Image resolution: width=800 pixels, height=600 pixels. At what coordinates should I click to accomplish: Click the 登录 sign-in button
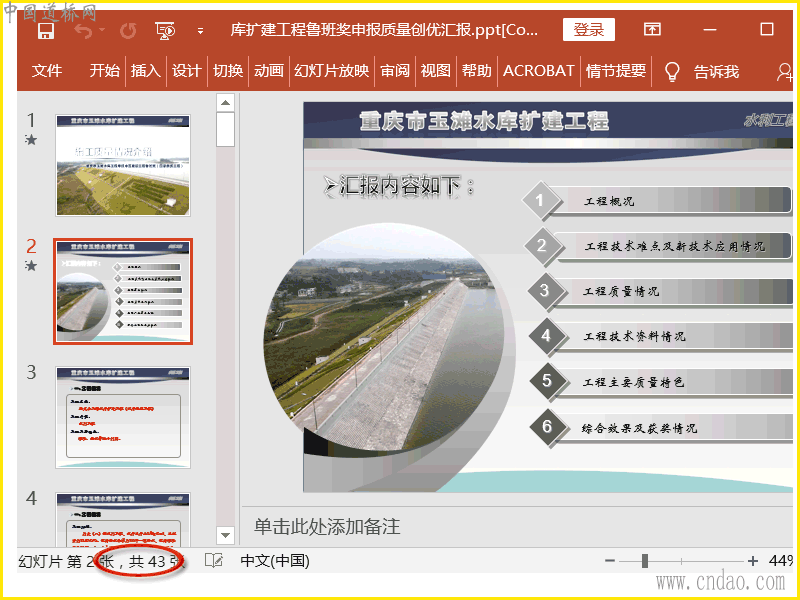589,30
